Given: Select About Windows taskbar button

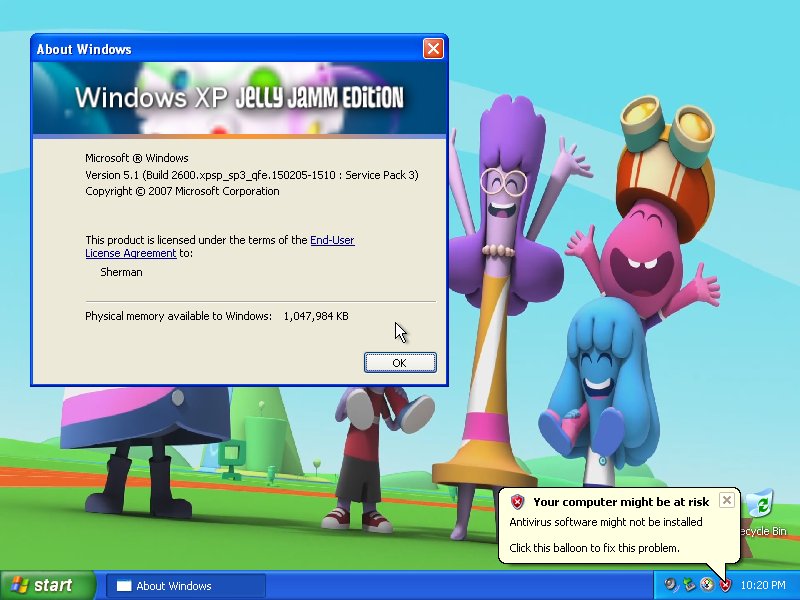Looking at the screenshot, I should pyautogui.click(x=186, y=586).
